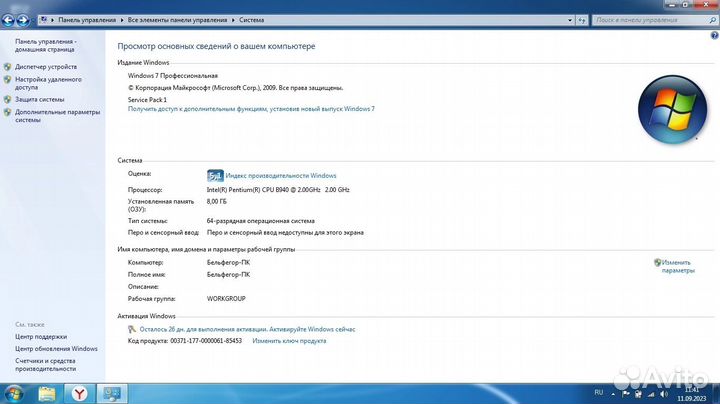Launch Yandex Browser from taskbar
Viewport: 720px width, 404px height.
pyautogui.click(x=79, y=394)
